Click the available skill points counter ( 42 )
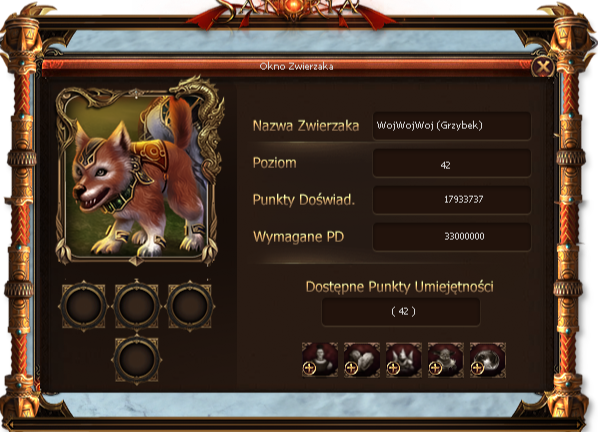 click(401, 312)
